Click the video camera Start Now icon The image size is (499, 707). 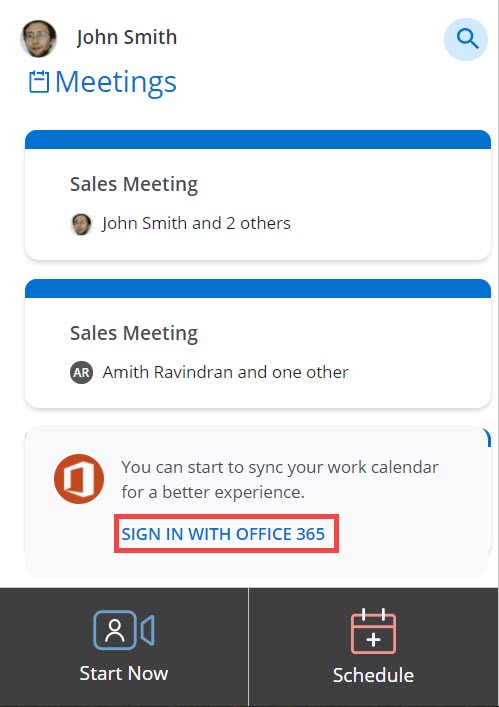(124, 630)
